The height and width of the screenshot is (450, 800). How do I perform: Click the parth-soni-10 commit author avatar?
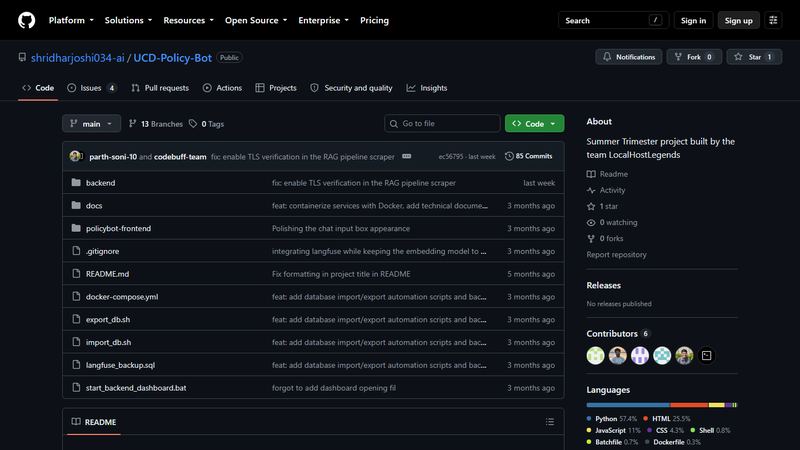point(75,156)
